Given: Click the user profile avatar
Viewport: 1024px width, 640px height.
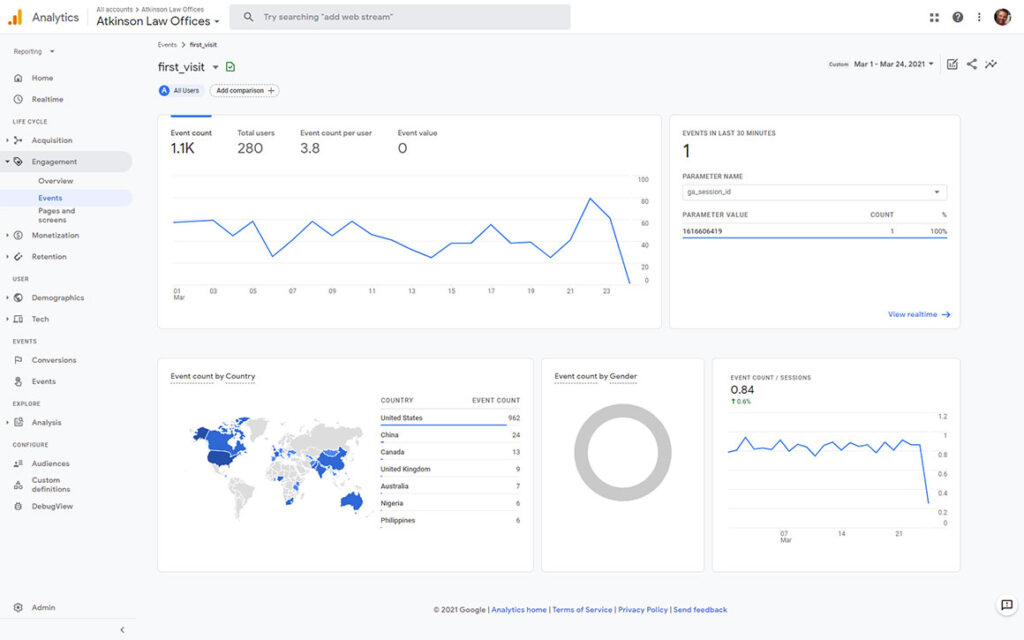Looking at the screenshot, I should point(1002,18).
